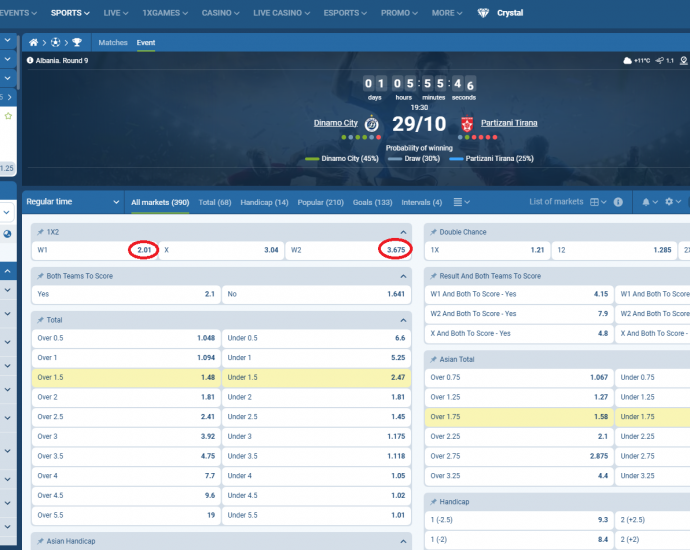
Task: Select Goals (133) tab
Action: [372, 202]
